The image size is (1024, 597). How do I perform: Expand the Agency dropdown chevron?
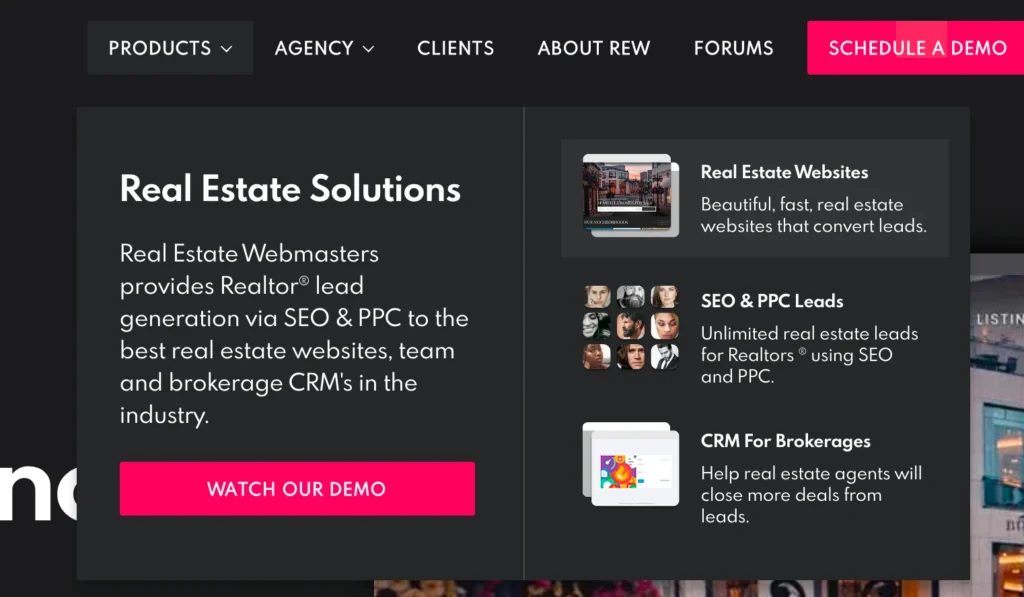click(368, 49)
